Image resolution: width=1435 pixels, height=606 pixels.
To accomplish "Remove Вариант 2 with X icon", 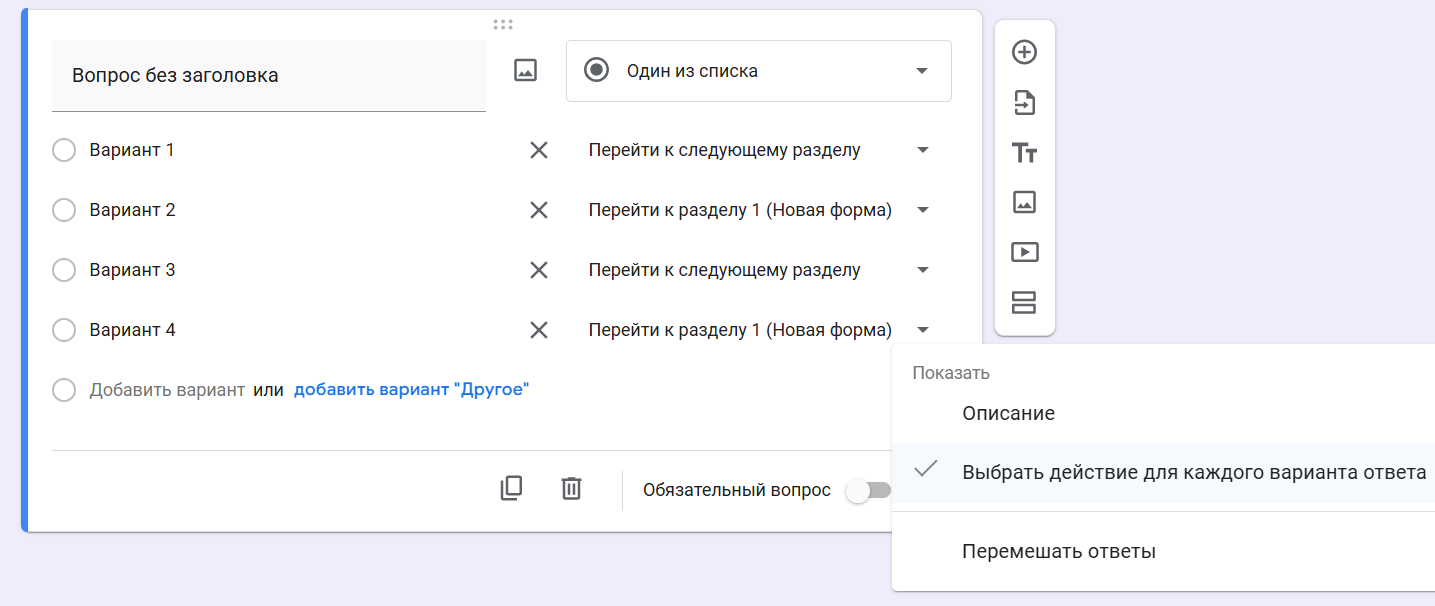I will click(538, 210).
